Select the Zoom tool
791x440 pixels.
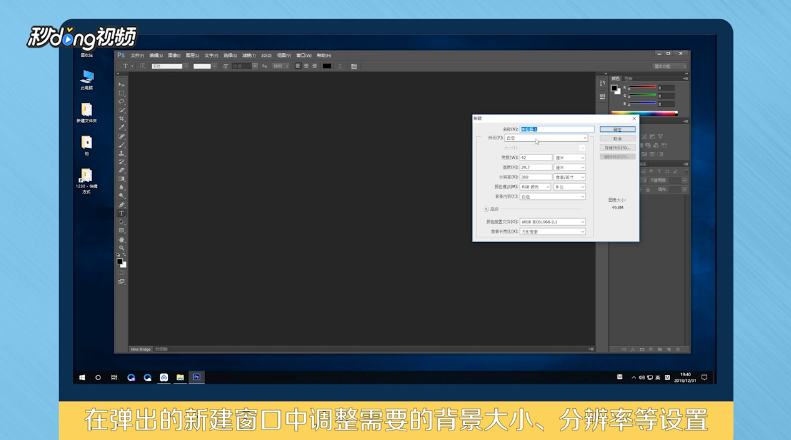click(x=122, y=248)
